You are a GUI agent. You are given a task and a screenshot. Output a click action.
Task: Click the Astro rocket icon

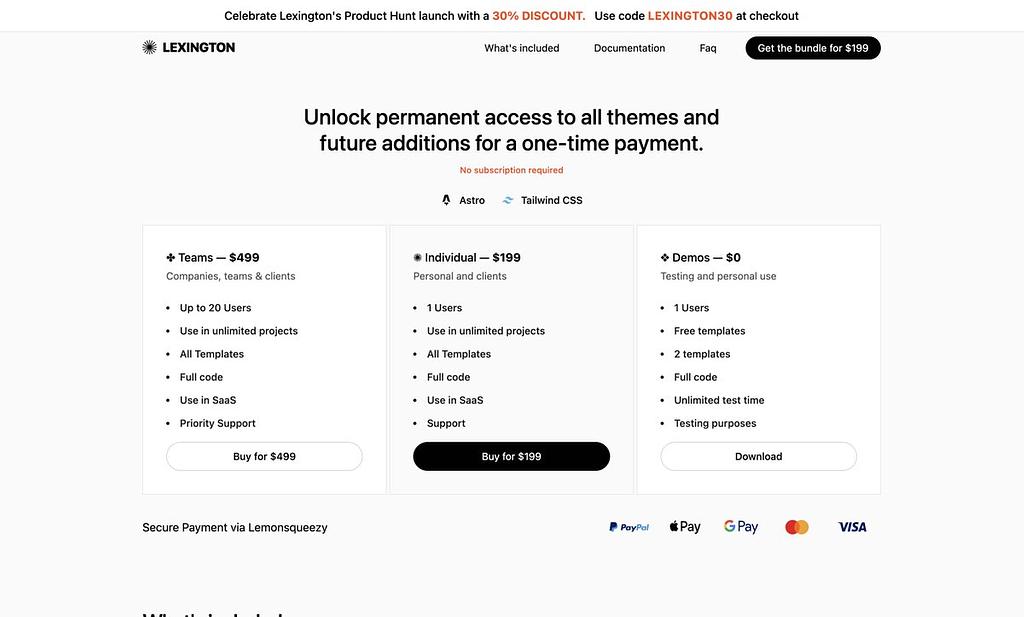447,200
